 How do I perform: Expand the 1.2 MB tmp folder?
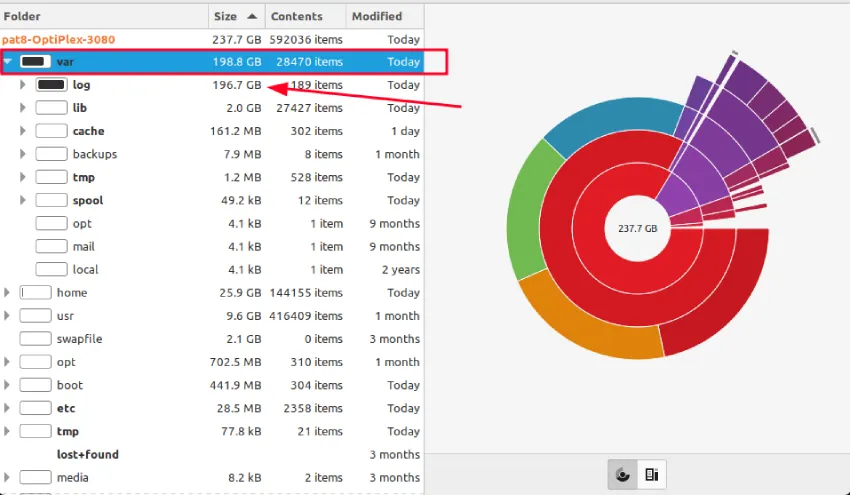click(x=22, y=177)
